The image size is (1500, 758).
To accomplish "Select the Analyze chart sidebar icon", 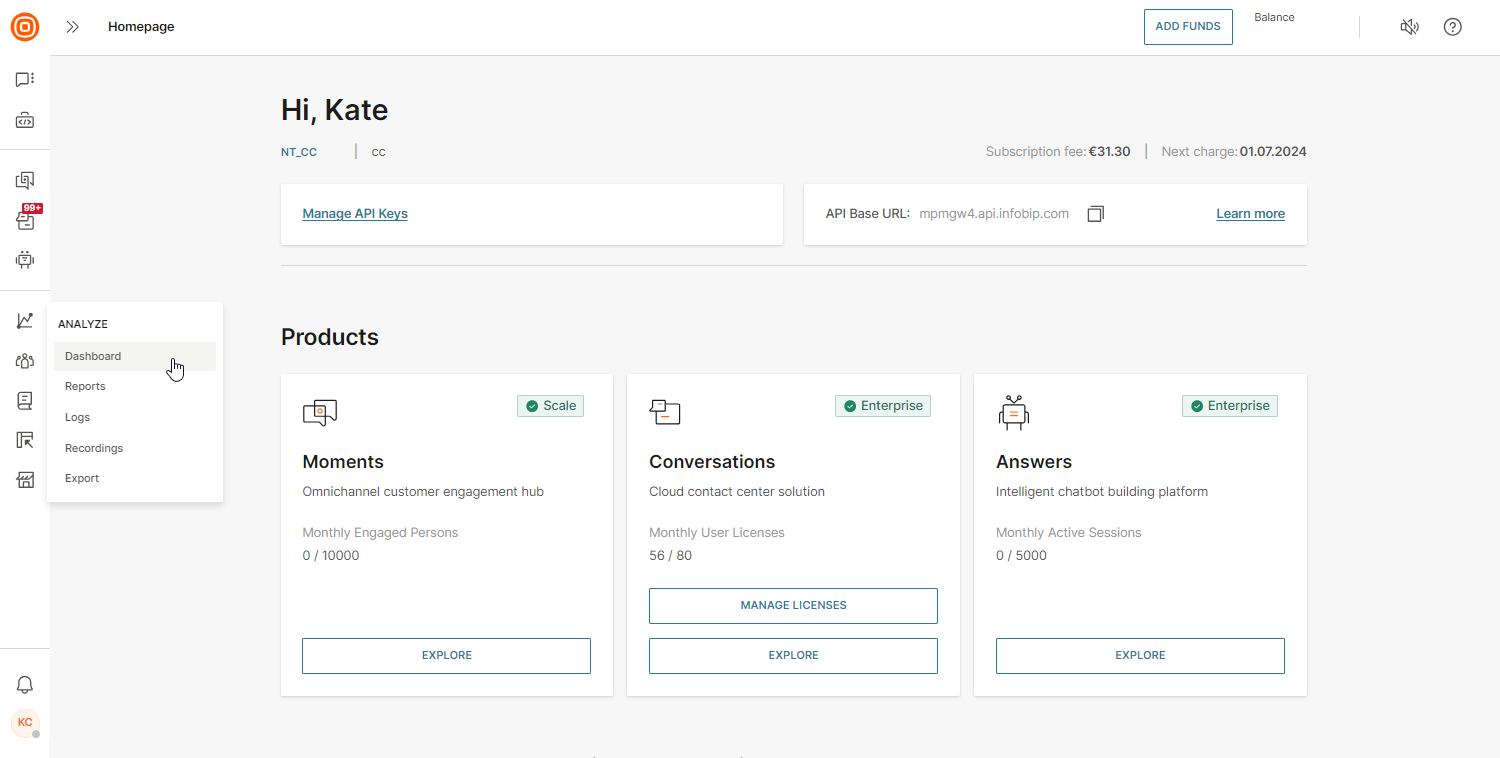I will [x=25, y=320].
